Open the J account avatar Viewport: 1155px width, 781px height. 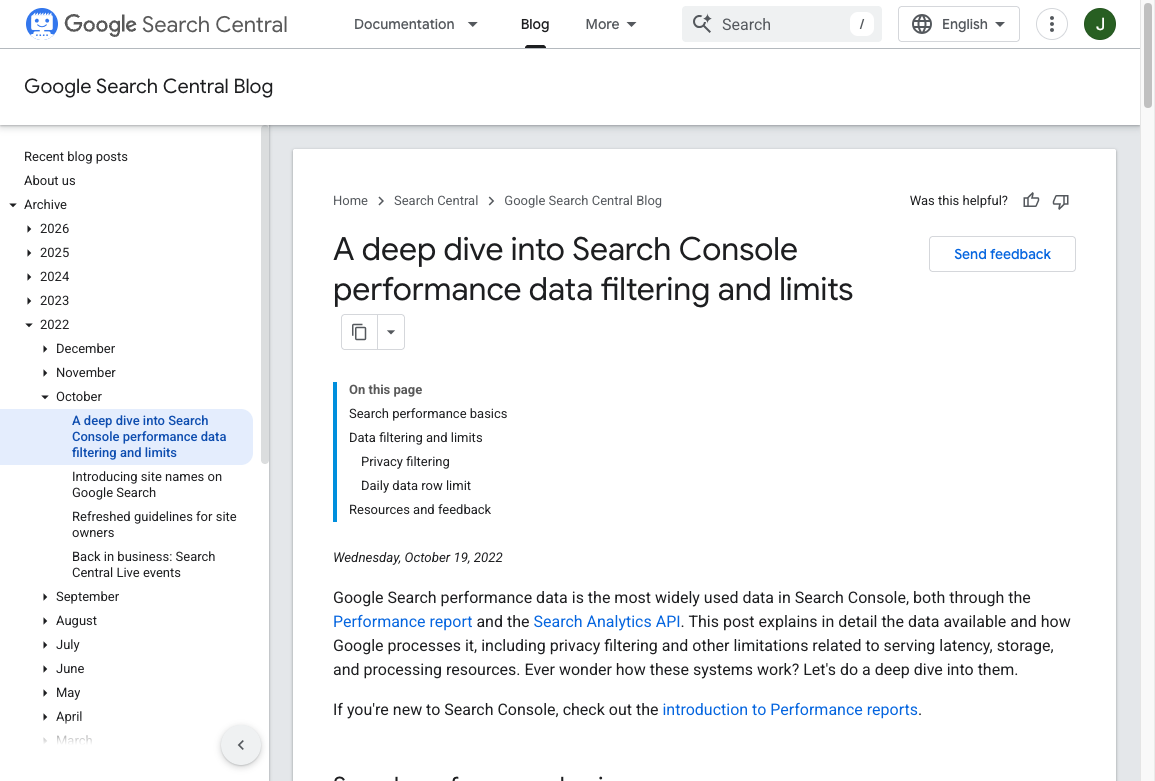[1100, 24]
